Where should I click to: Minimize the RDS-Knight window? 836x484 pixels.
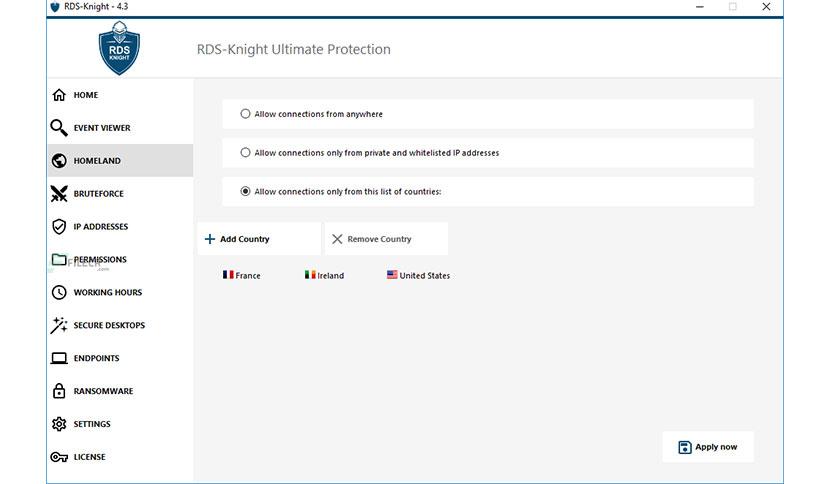point(700,7)
